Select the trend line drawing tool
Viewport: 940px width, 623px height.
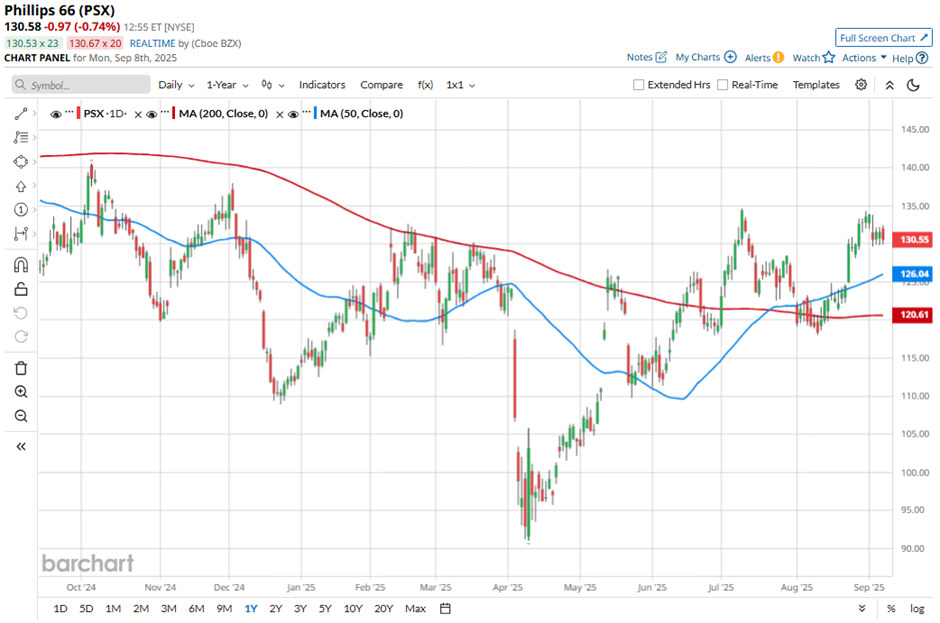(x=21, y=114)
